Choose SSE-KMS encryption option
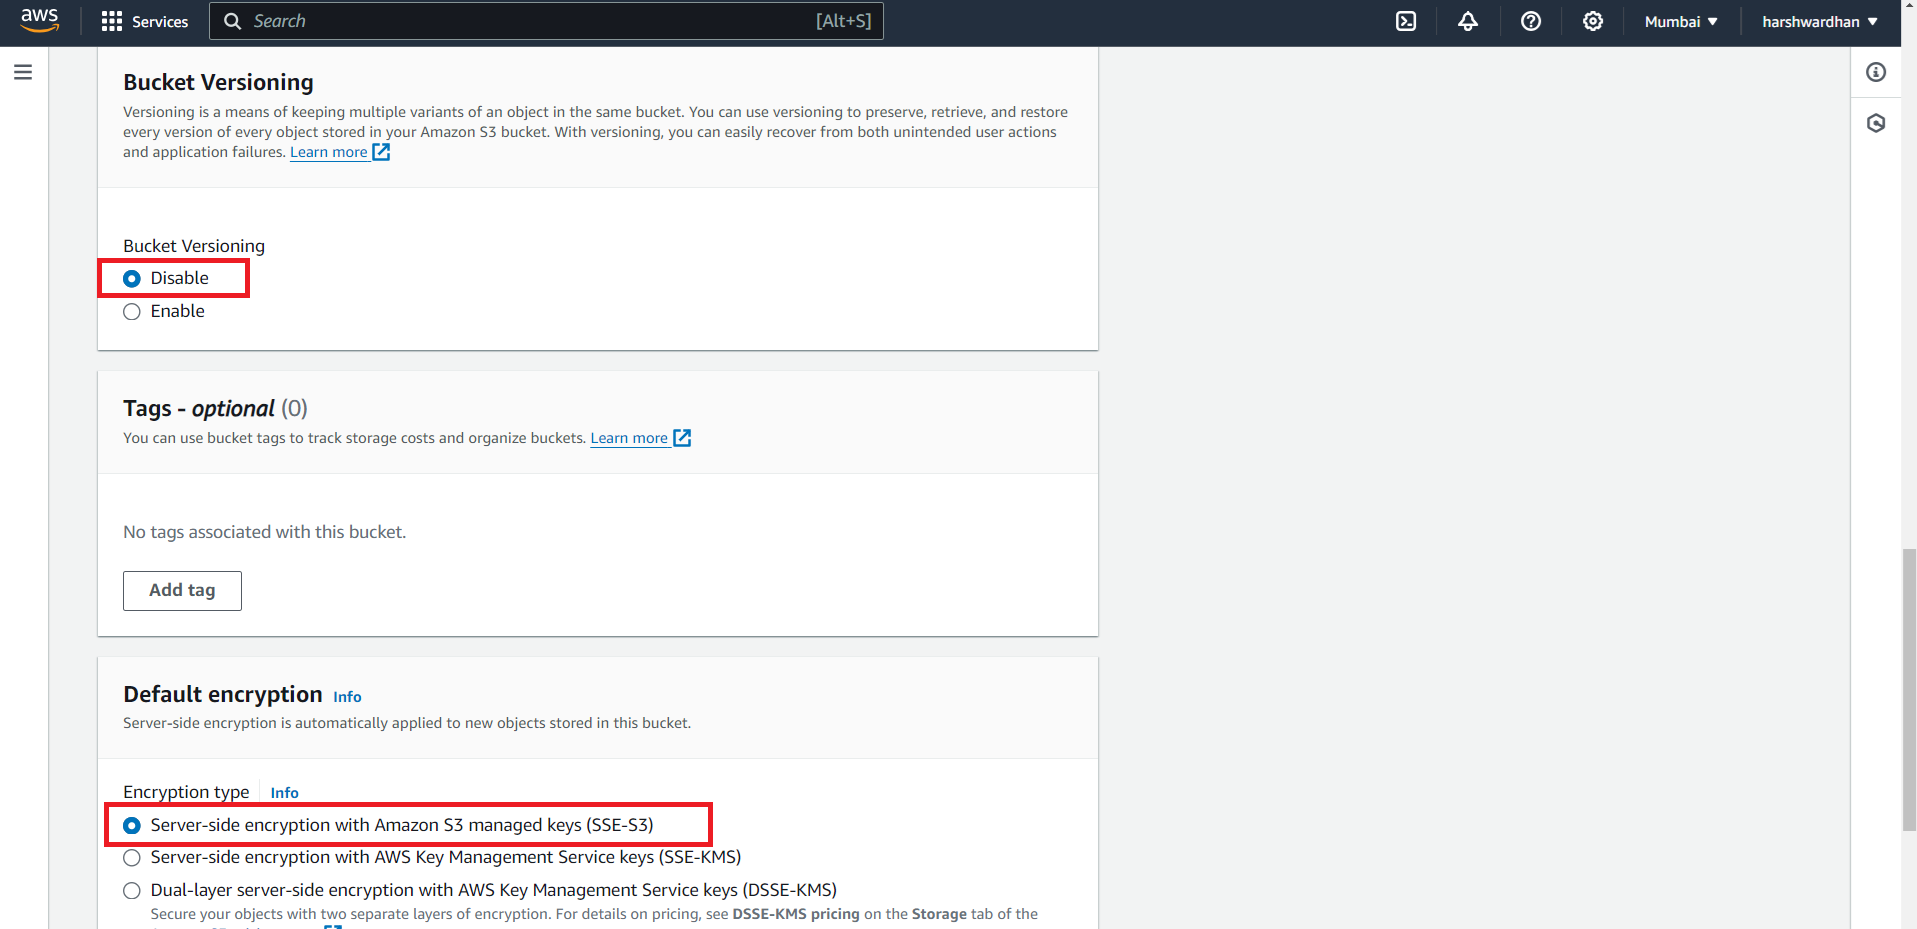Screen dimensions: 1917x929 132,858
